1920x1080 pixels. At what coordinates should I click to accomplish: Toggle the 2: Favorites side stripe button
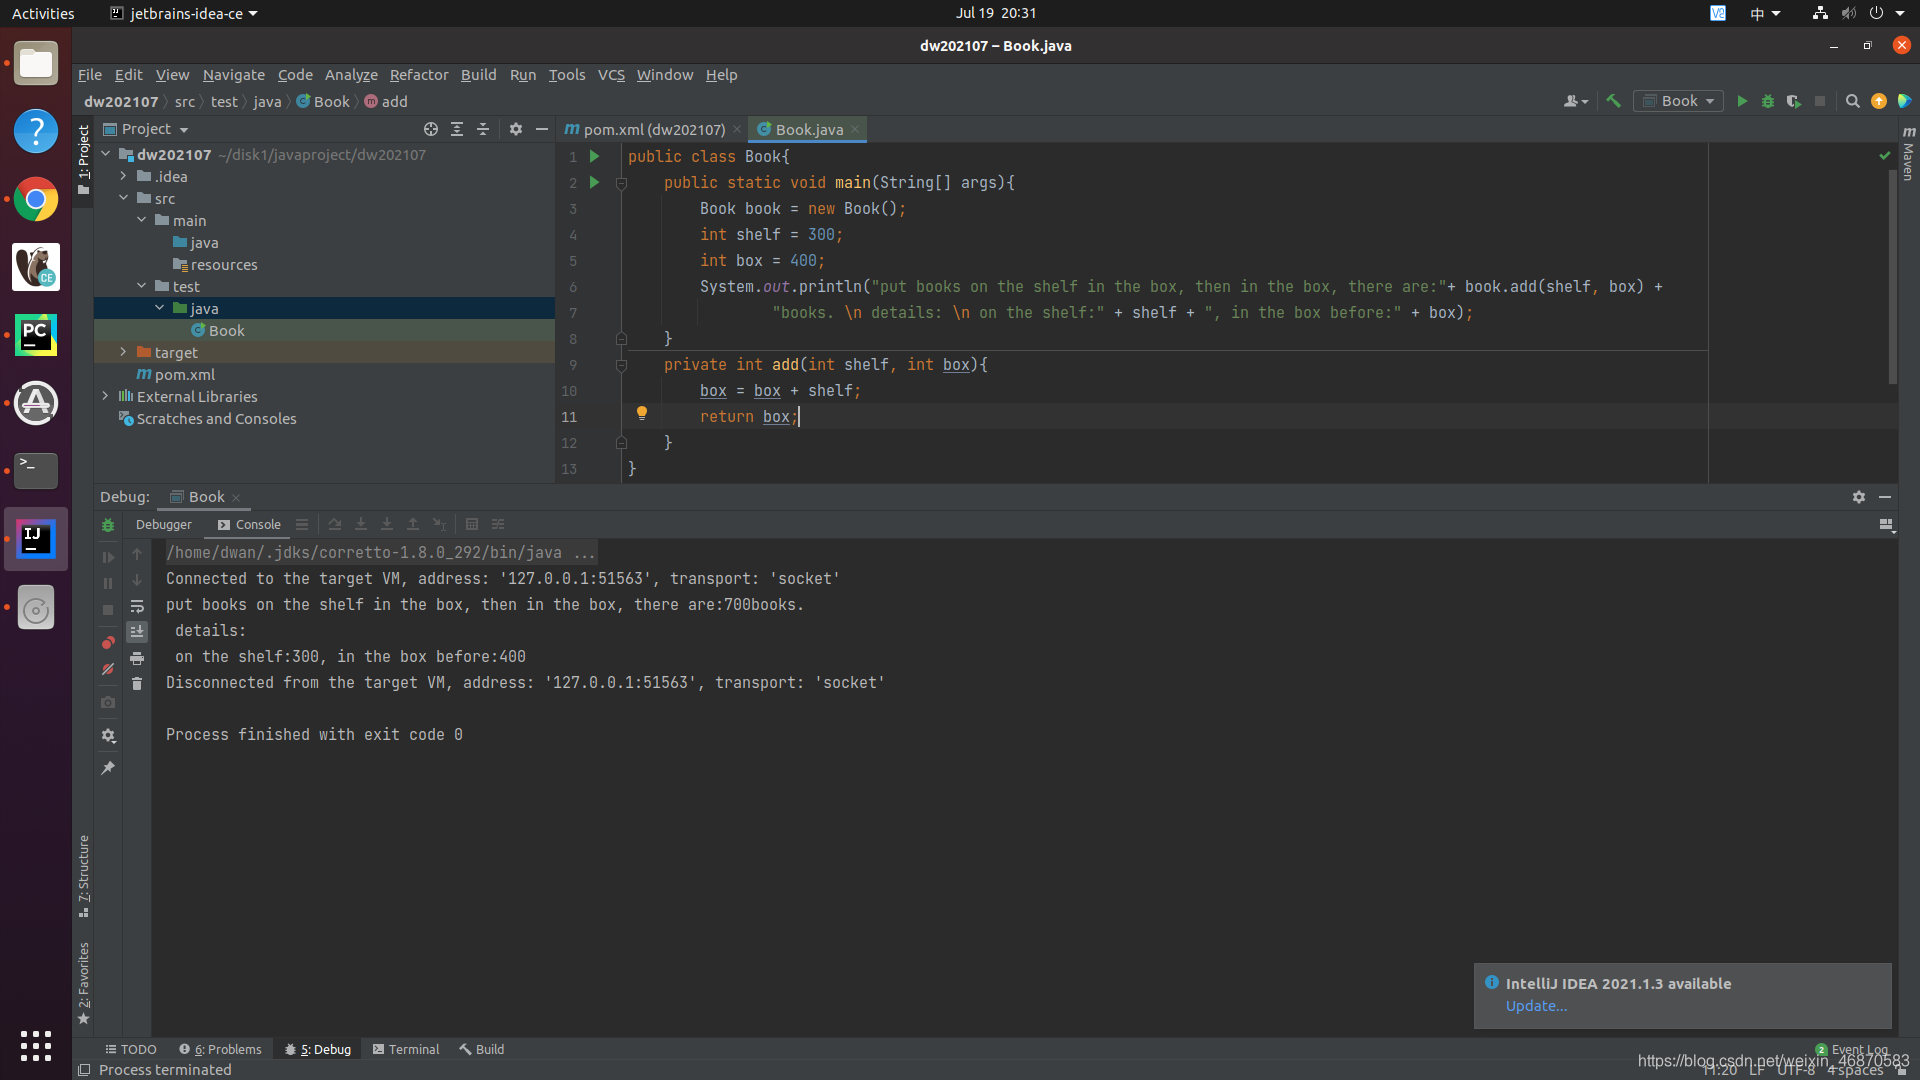point(84,983)
